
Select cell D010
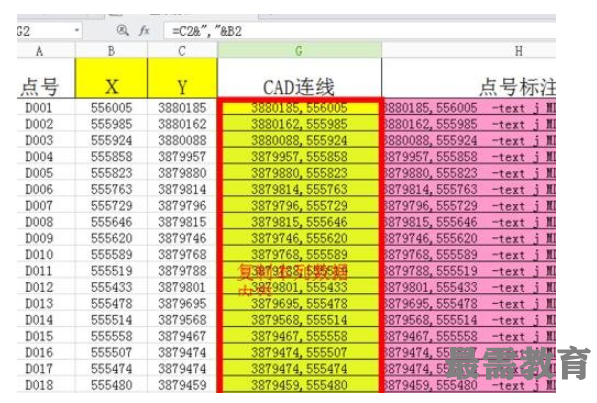point(46,254)
